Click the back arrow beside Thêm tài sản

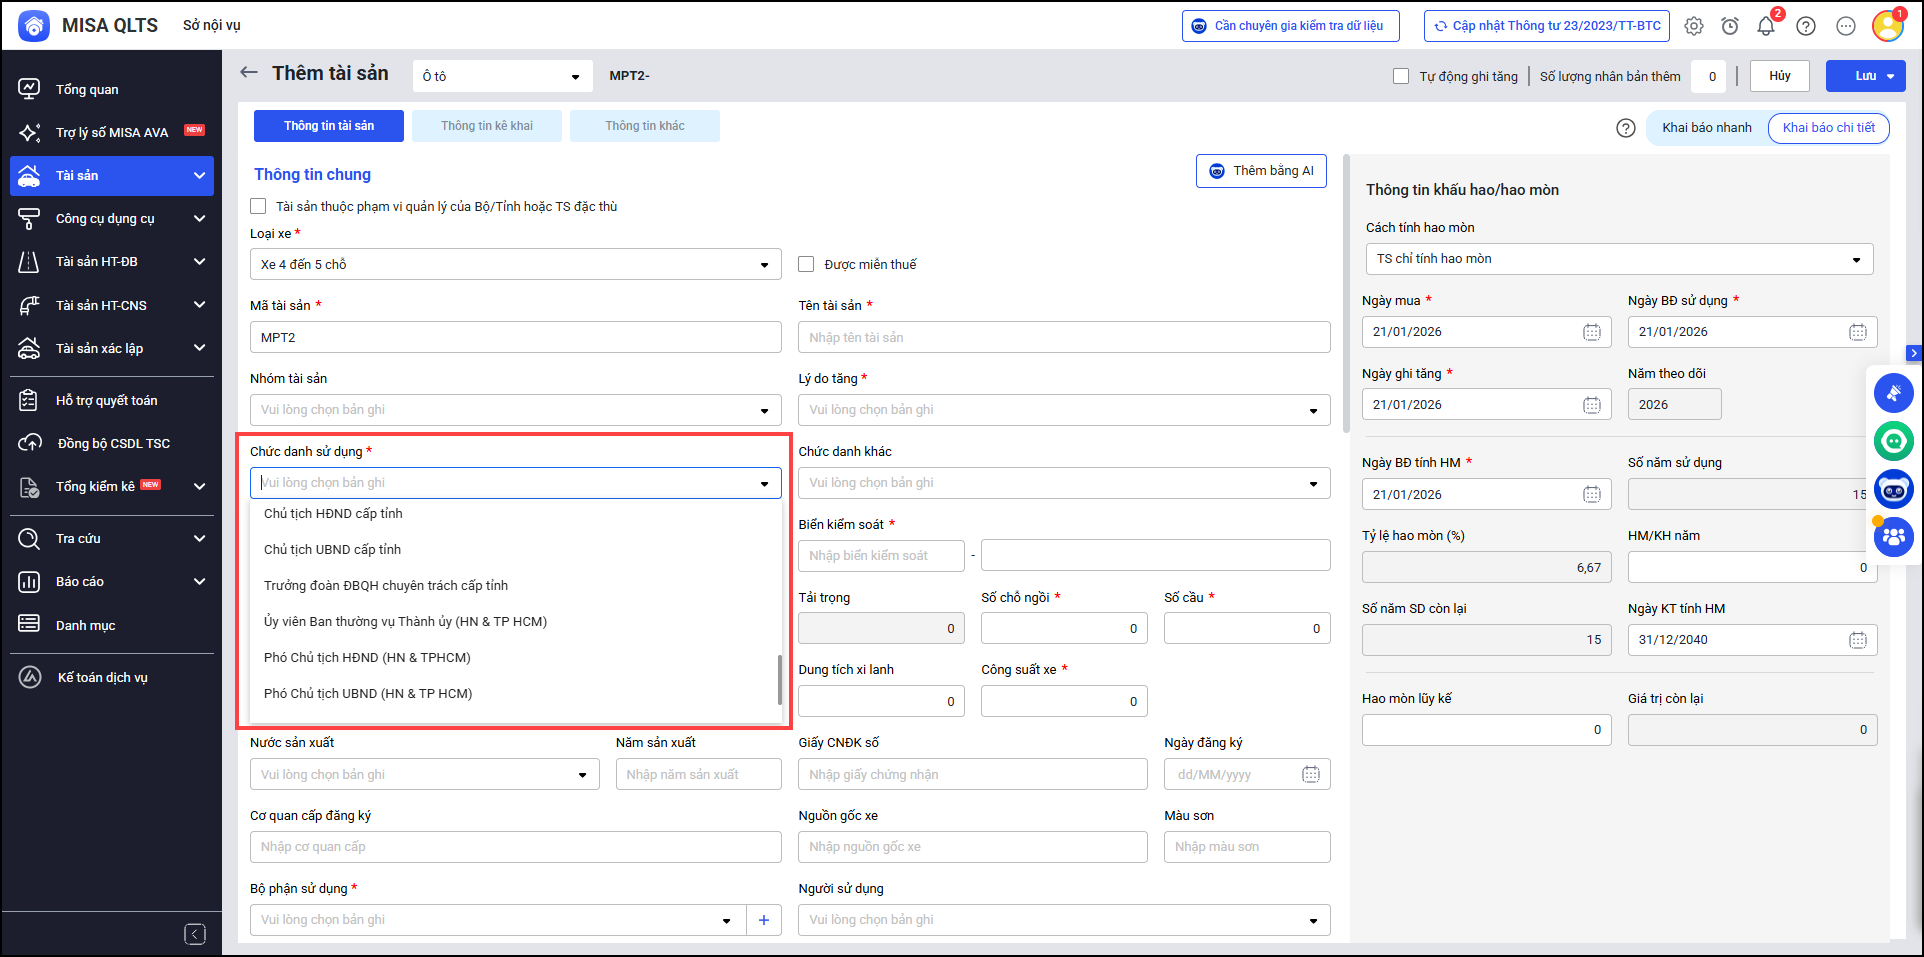click(x=249, y=73)
